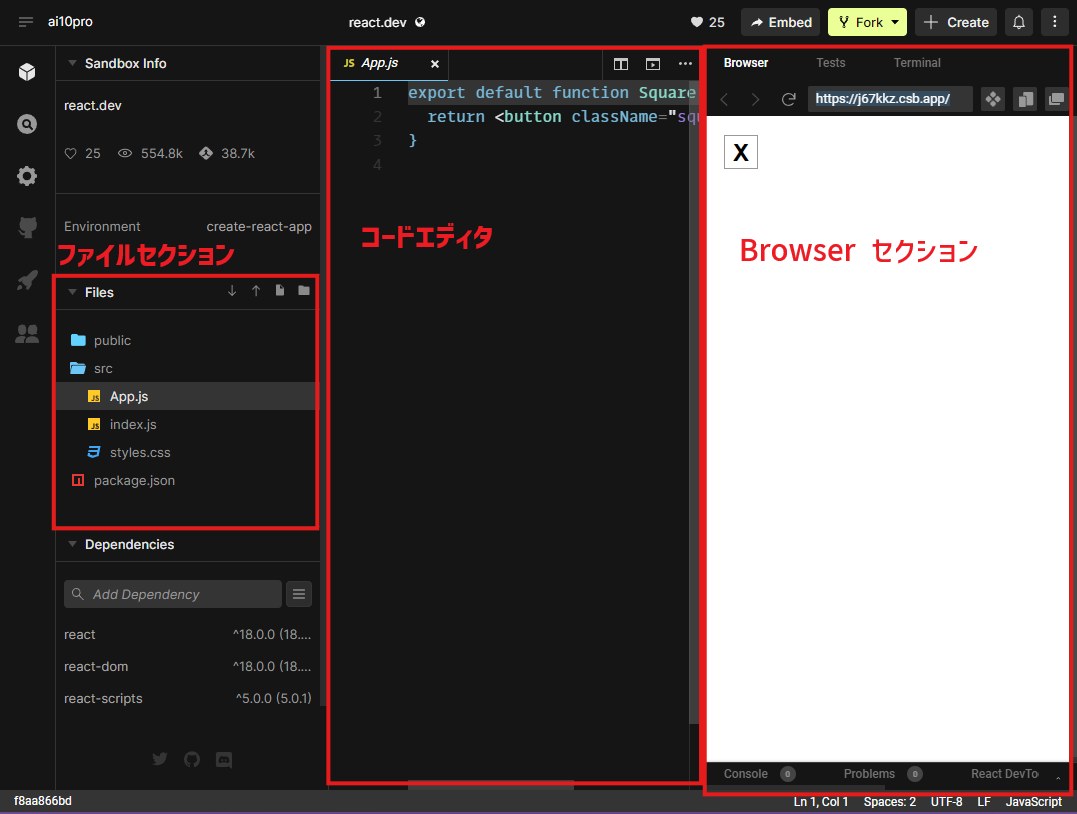Select the Search icon in the sidebar
The height and width of the screenshot is (814, 1077).
point(27,124)
